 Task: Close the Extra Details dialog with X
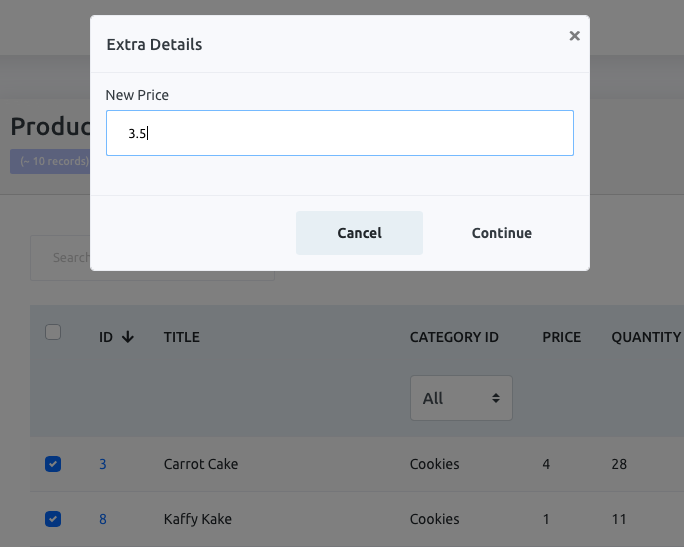coord(574,36)
